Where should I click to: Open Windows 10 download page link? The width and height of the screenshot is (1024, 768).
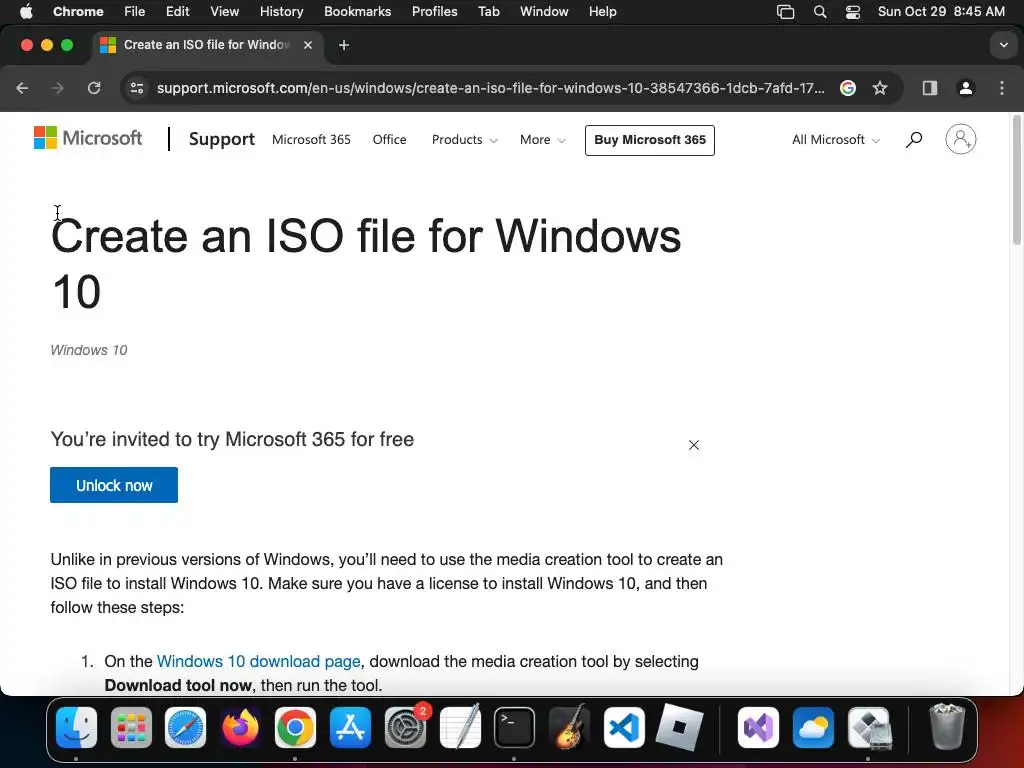pos(259,662)
